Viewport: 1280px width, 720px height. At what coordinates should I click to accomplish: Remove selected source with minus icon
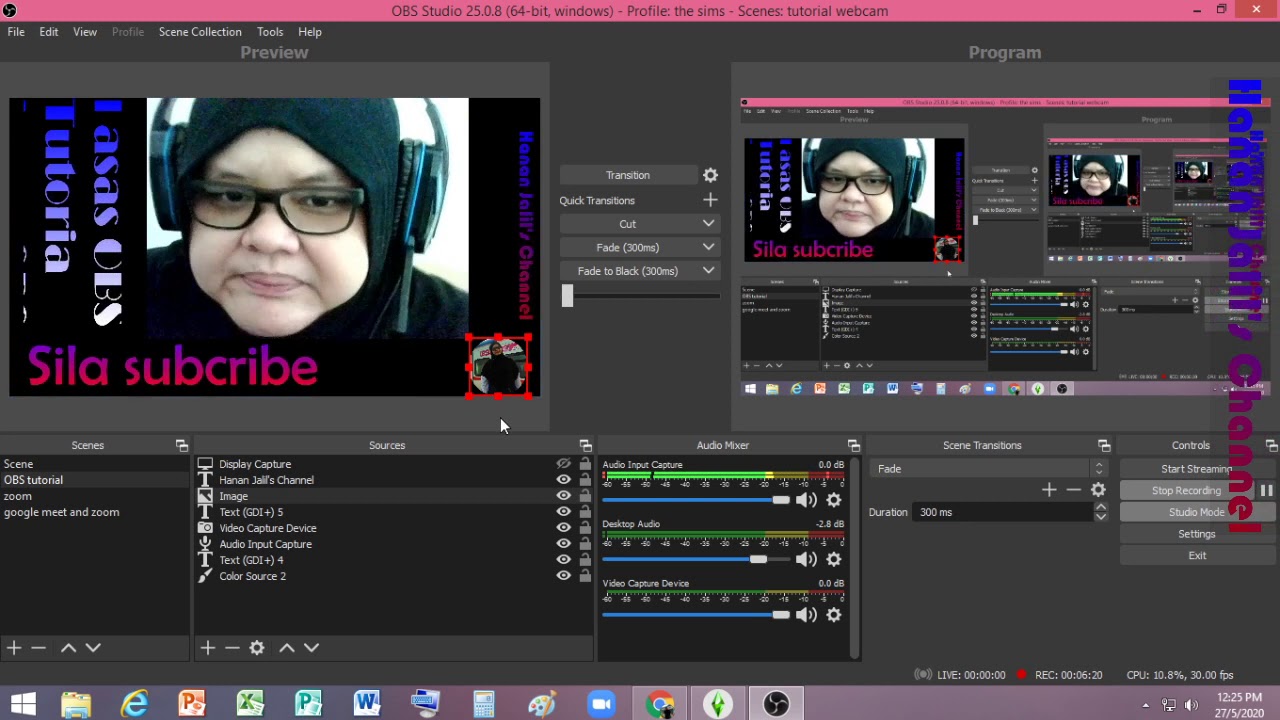point(232,648)
